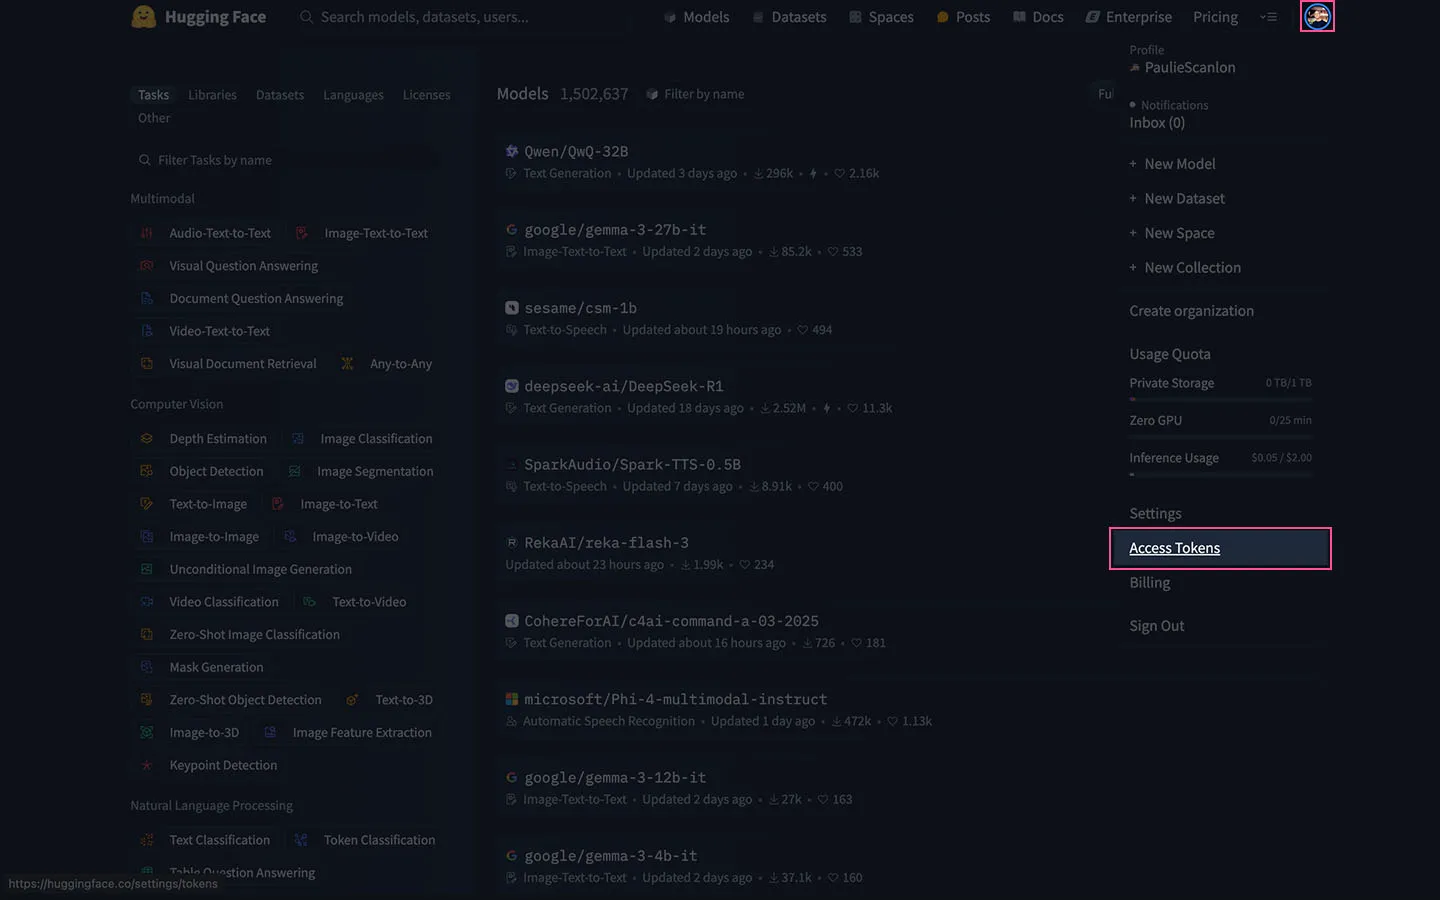
Task: Select New Dataset from the menu
Action: (x=1177, y=199)
